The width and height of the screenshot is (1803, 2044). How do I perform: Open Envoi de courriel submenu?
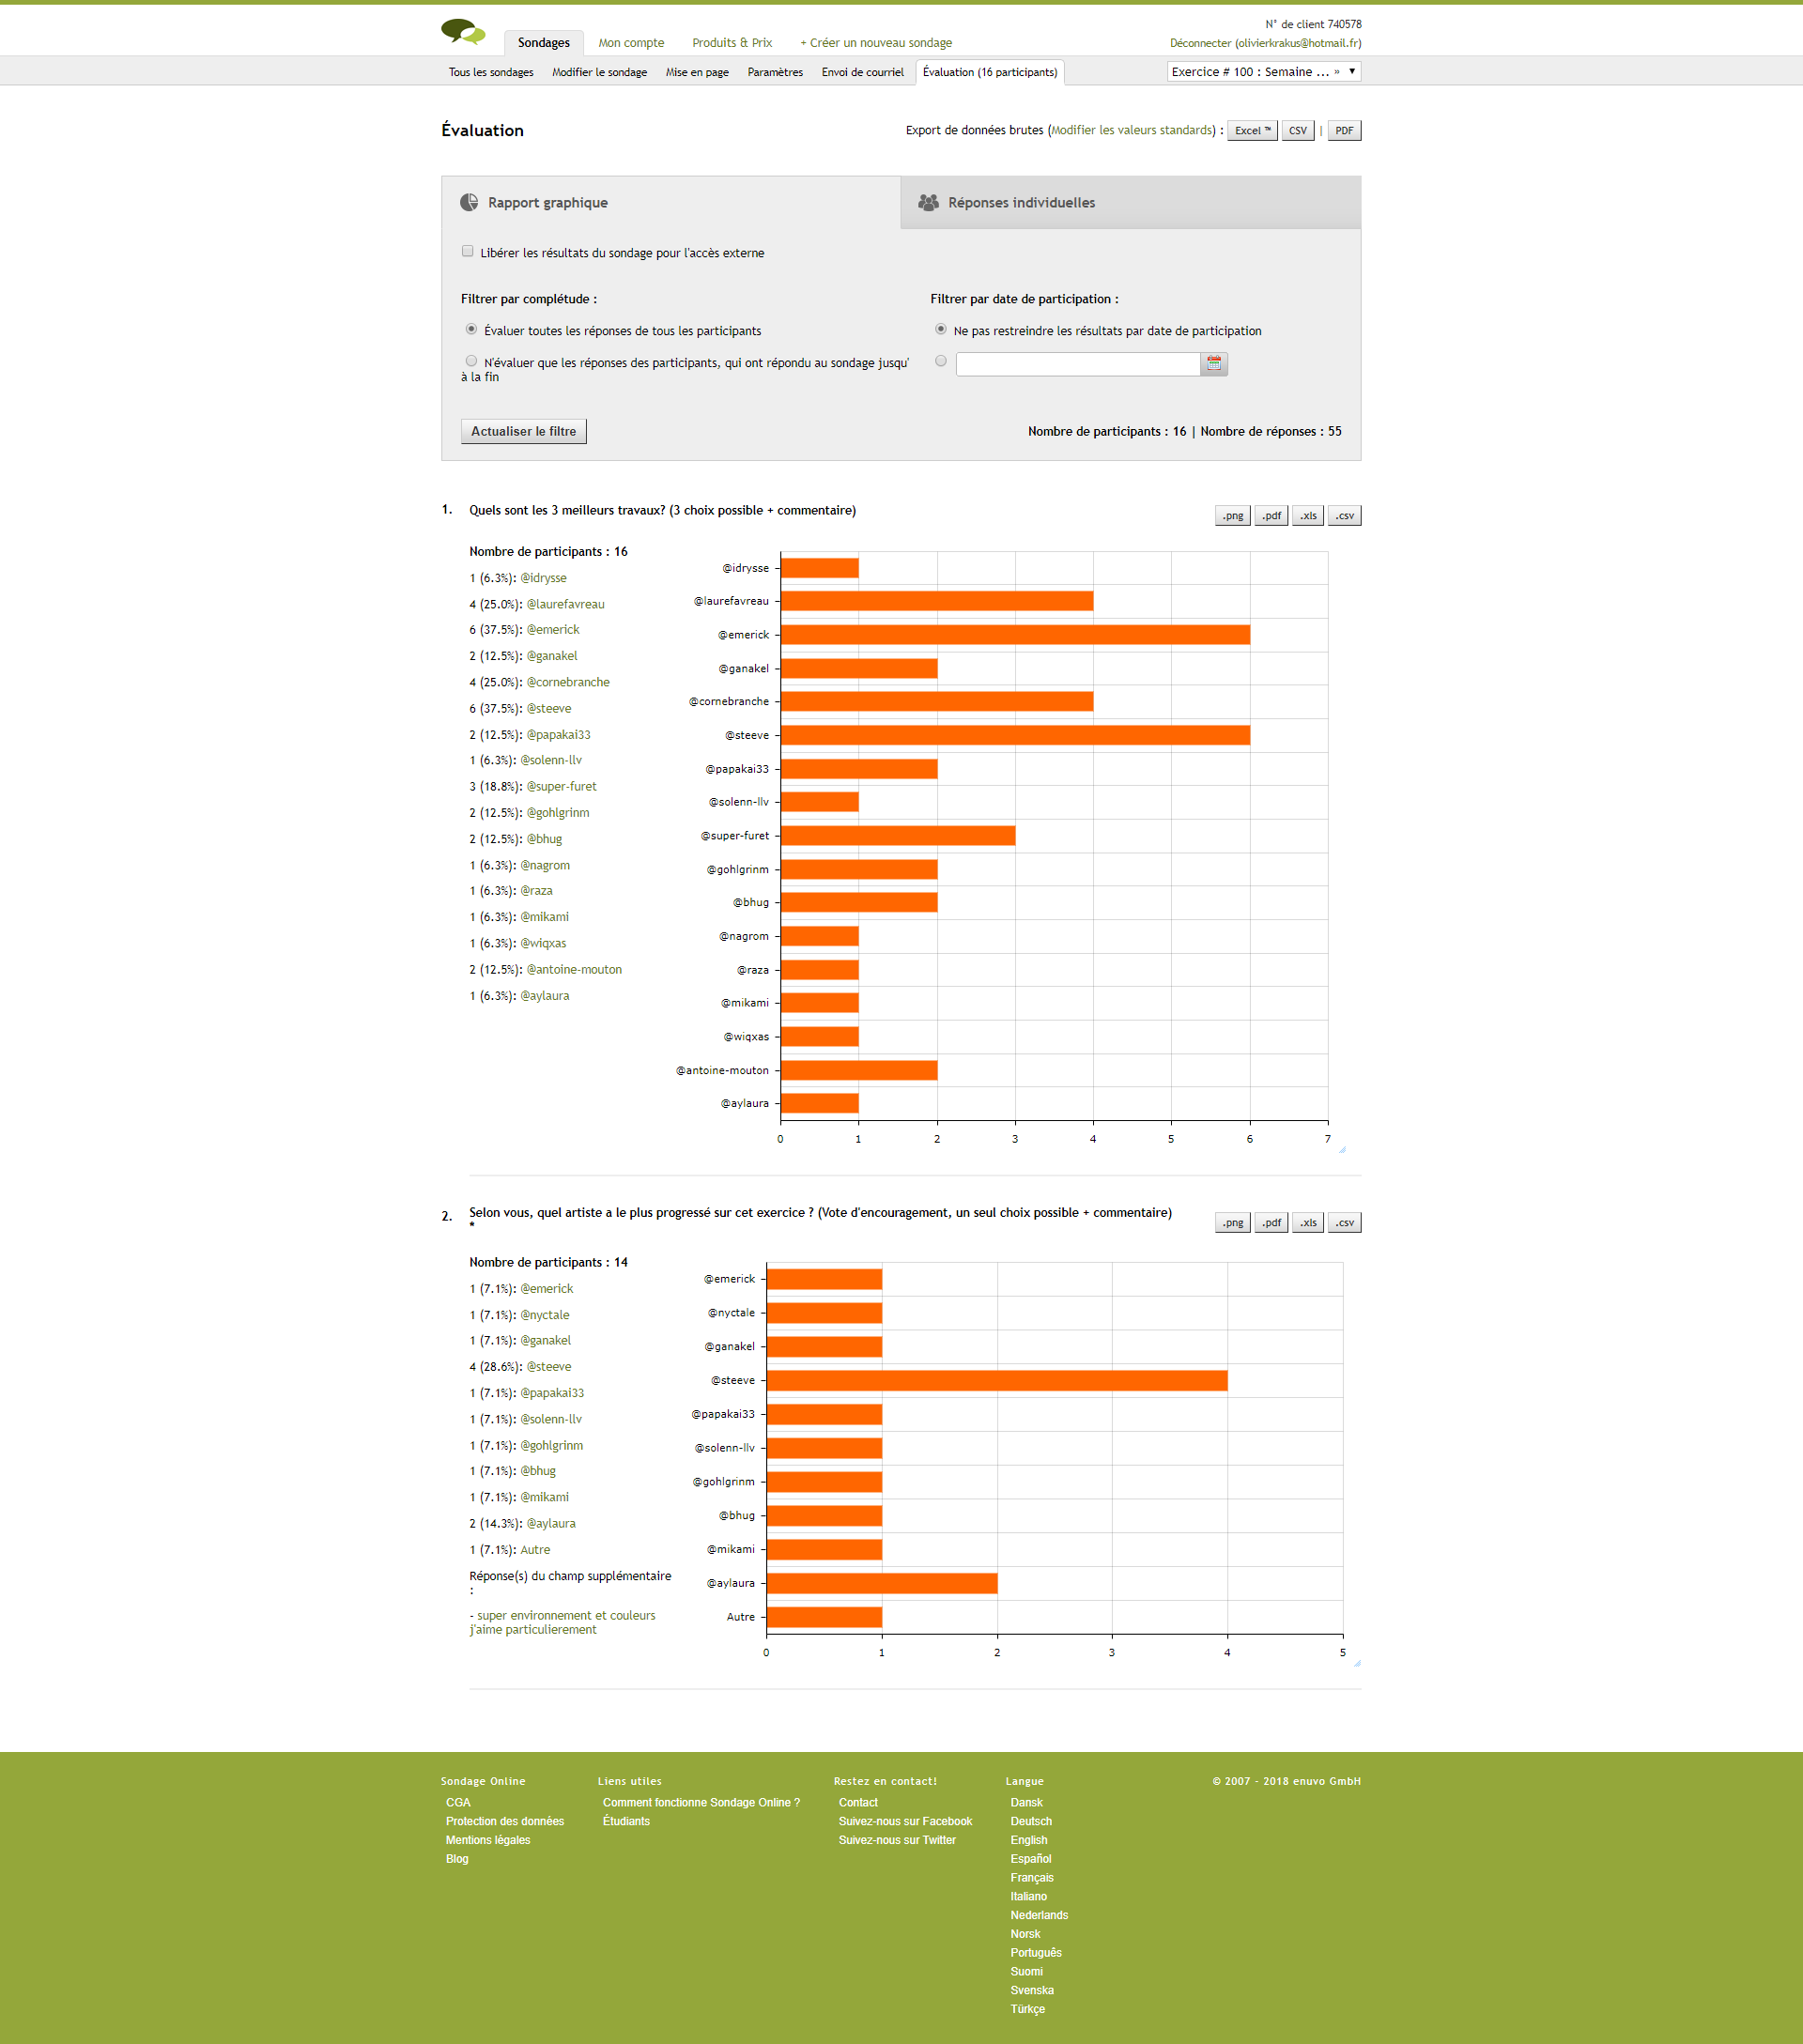(x=862, y=72)
